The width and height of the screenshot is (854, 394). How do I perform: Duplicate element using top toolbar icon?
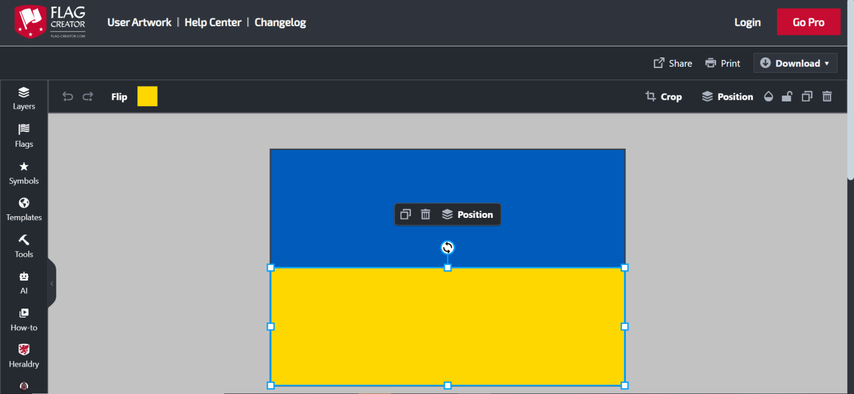coord(807,96)
